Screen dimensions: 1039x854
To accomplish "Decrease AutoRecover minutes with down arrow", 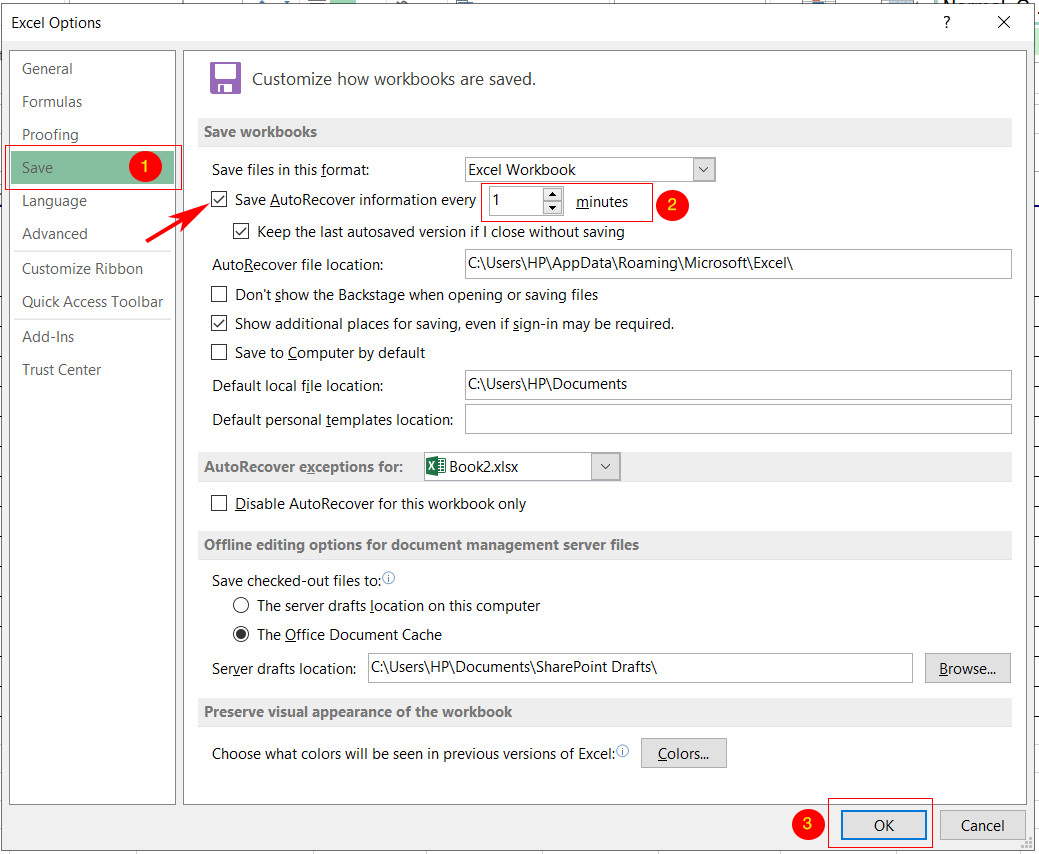I will (553, 208).
